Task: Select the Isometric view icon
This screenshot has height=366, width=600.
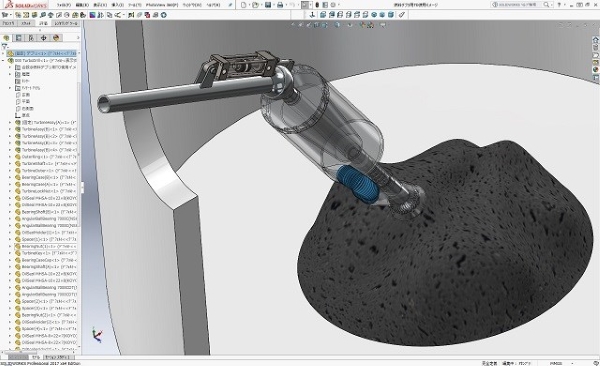Action: (x=374, y=15)
